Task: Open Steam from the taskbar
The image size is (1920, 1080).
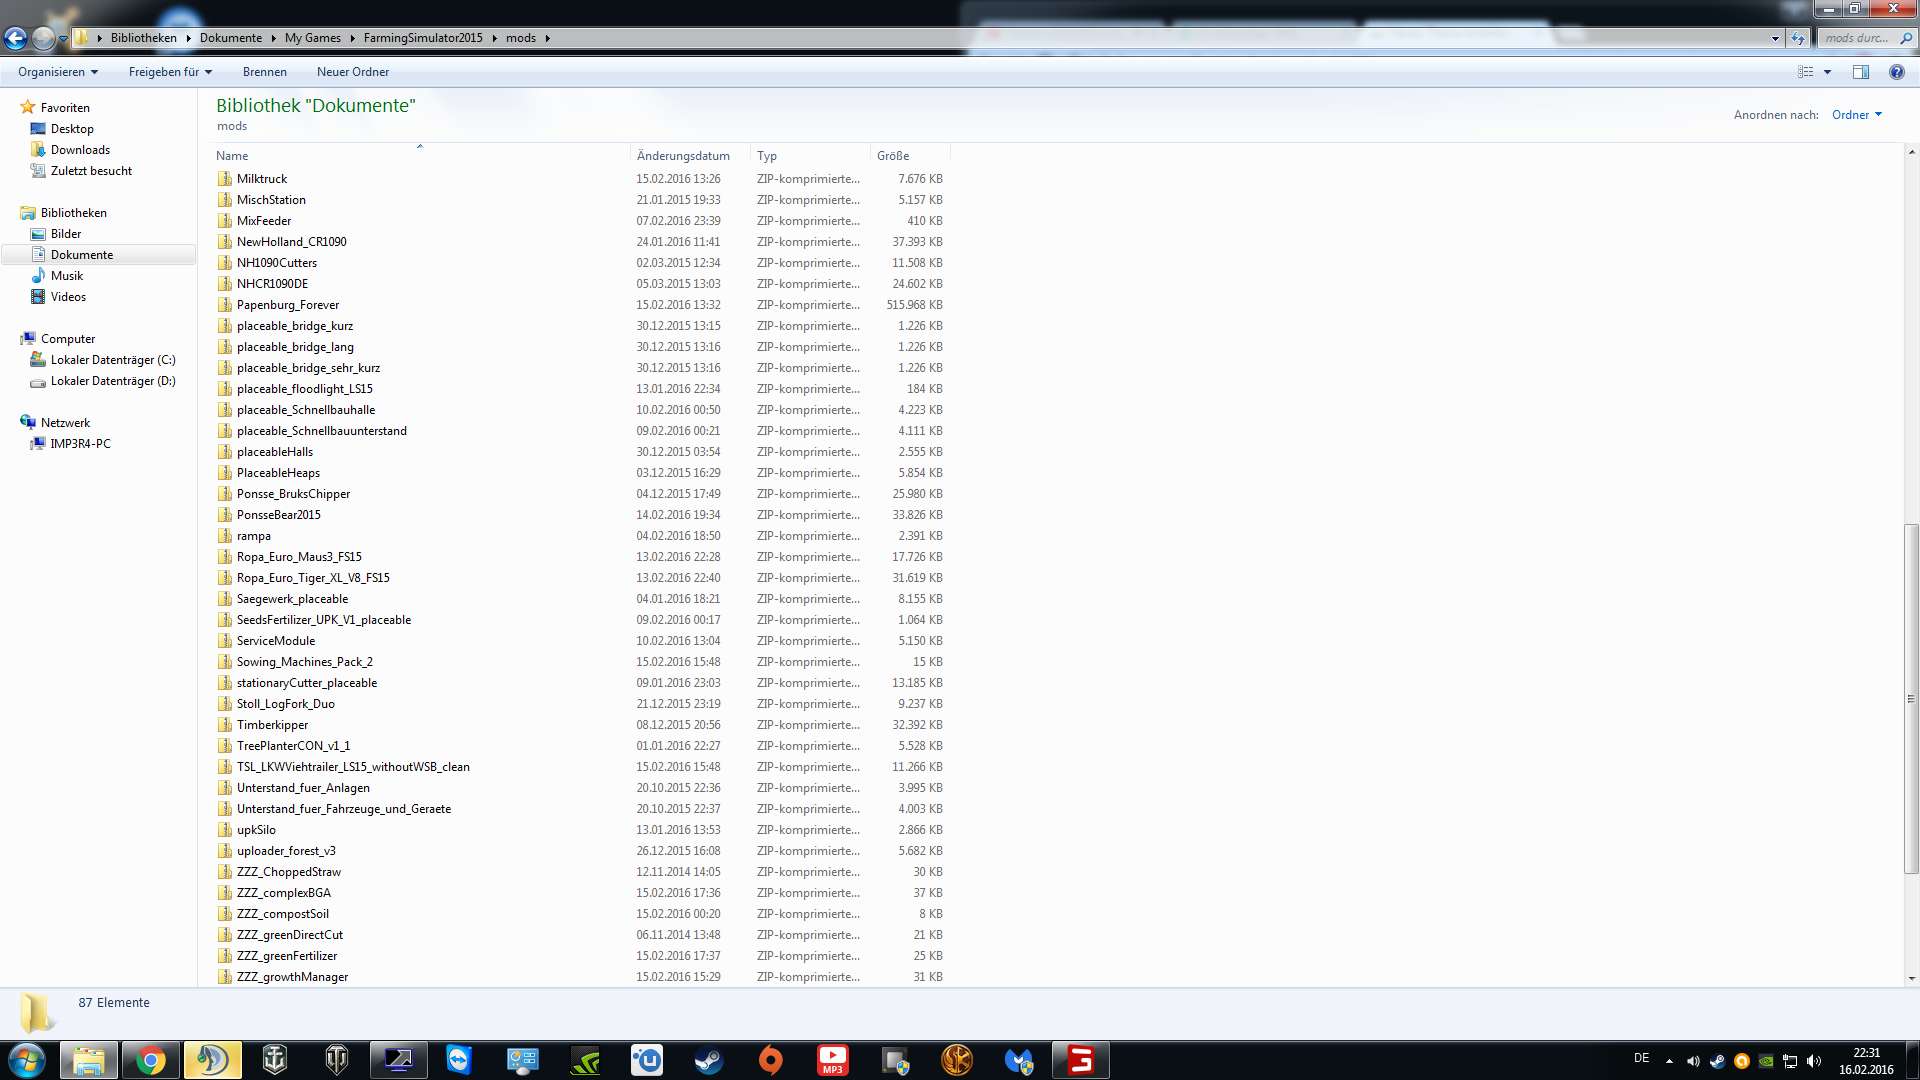Action: tap(709, 1060)
